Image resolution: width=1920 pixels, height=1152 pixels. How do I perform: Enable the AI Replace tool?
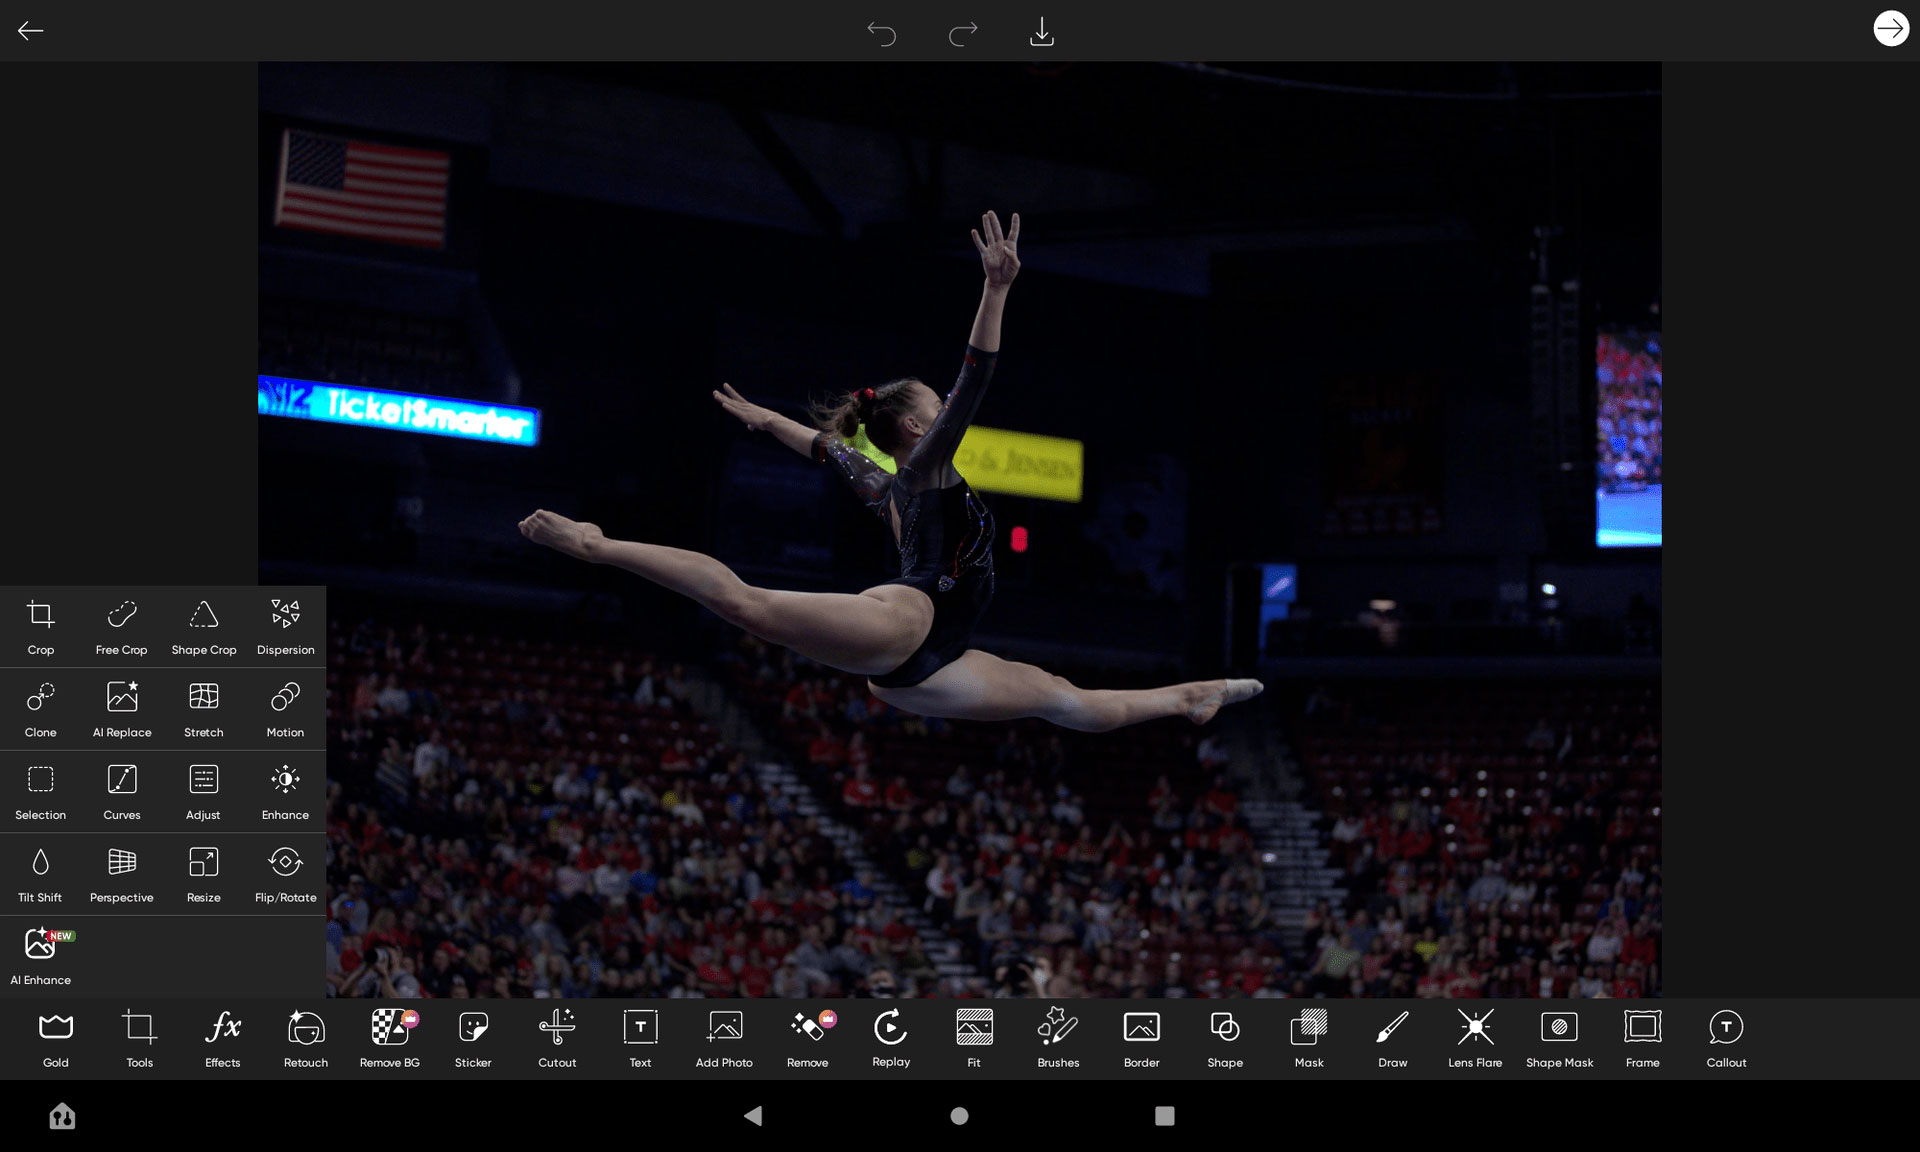pyautogui.click(x=121, y=708)
